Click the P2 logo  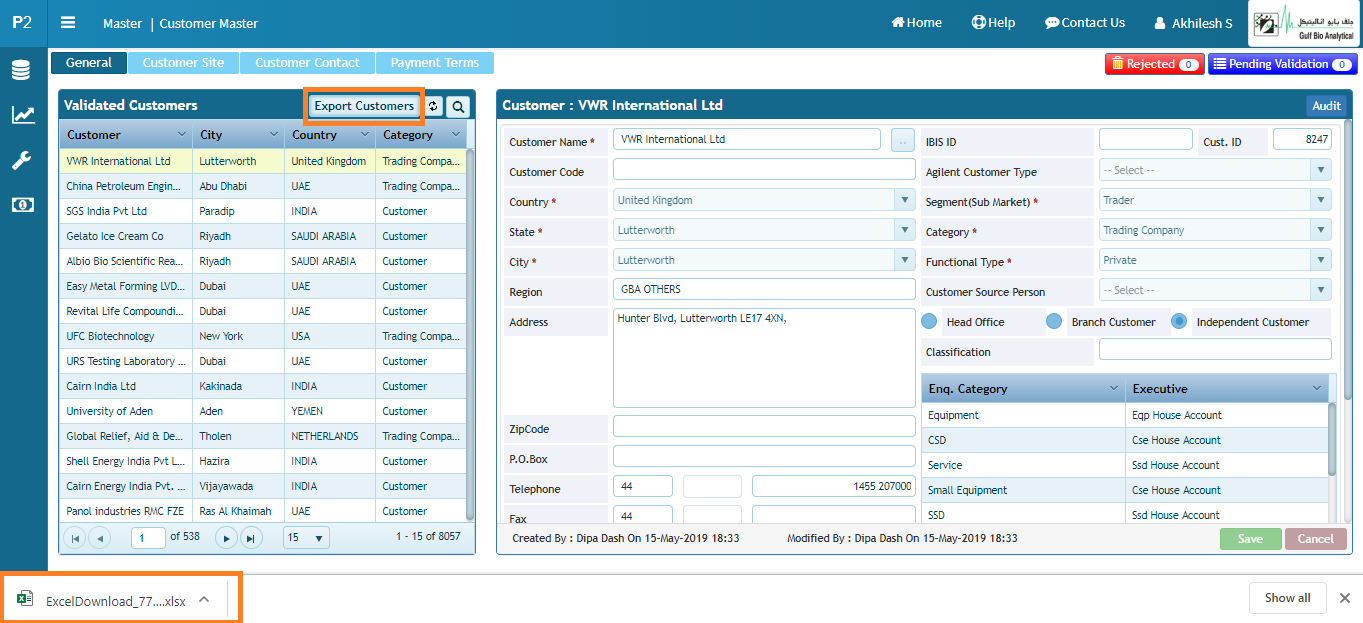pyautogui.click(x=22, y=22)
